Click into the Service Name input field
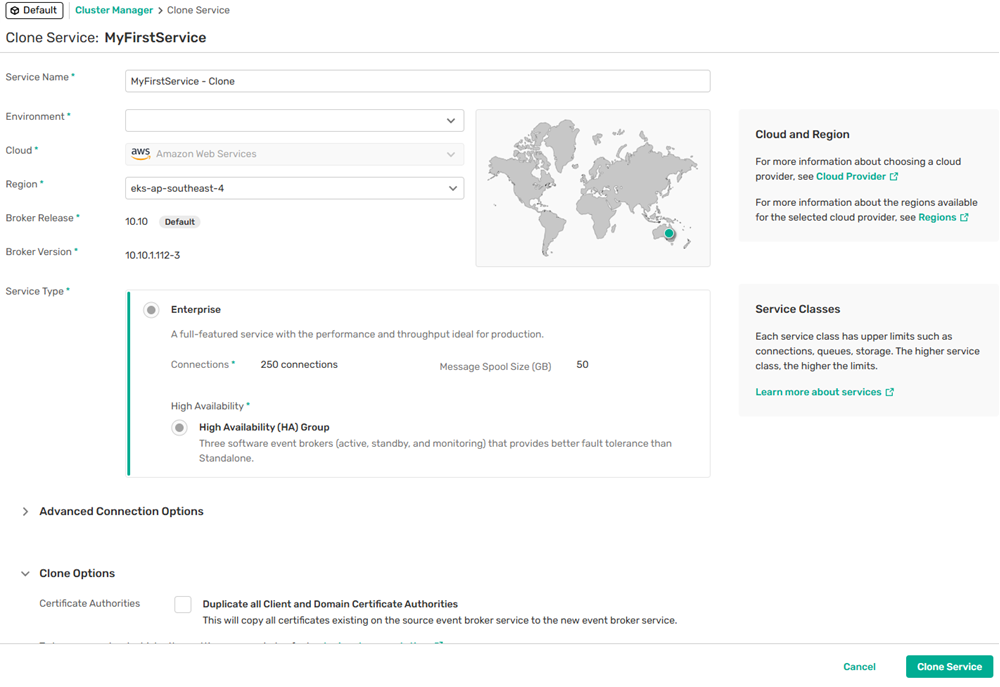The image size is (1000, 687). (417, 81)
